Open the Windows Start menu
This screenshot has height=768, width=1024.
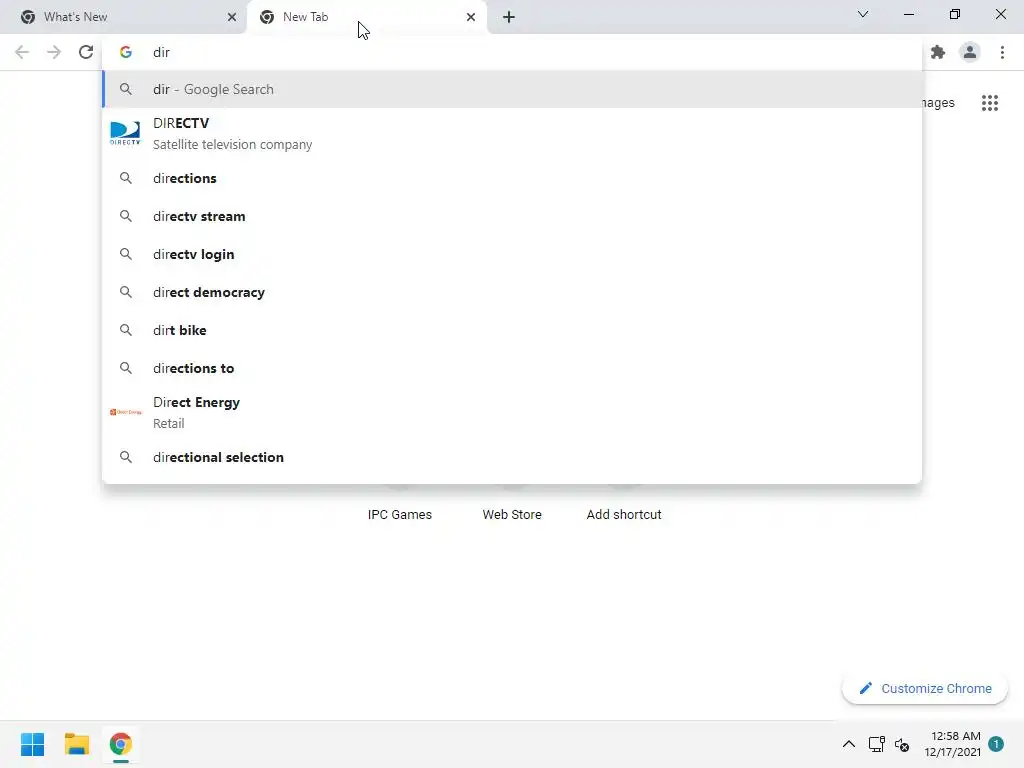click(x=33, y=744)
